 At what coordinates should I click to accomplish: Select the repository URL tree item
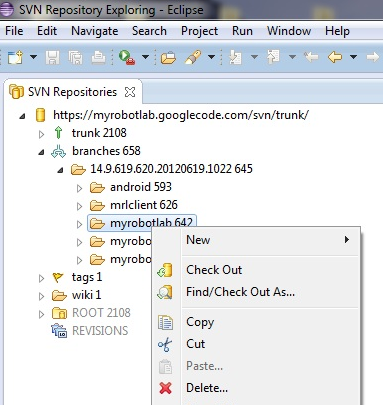coord(181,115)
